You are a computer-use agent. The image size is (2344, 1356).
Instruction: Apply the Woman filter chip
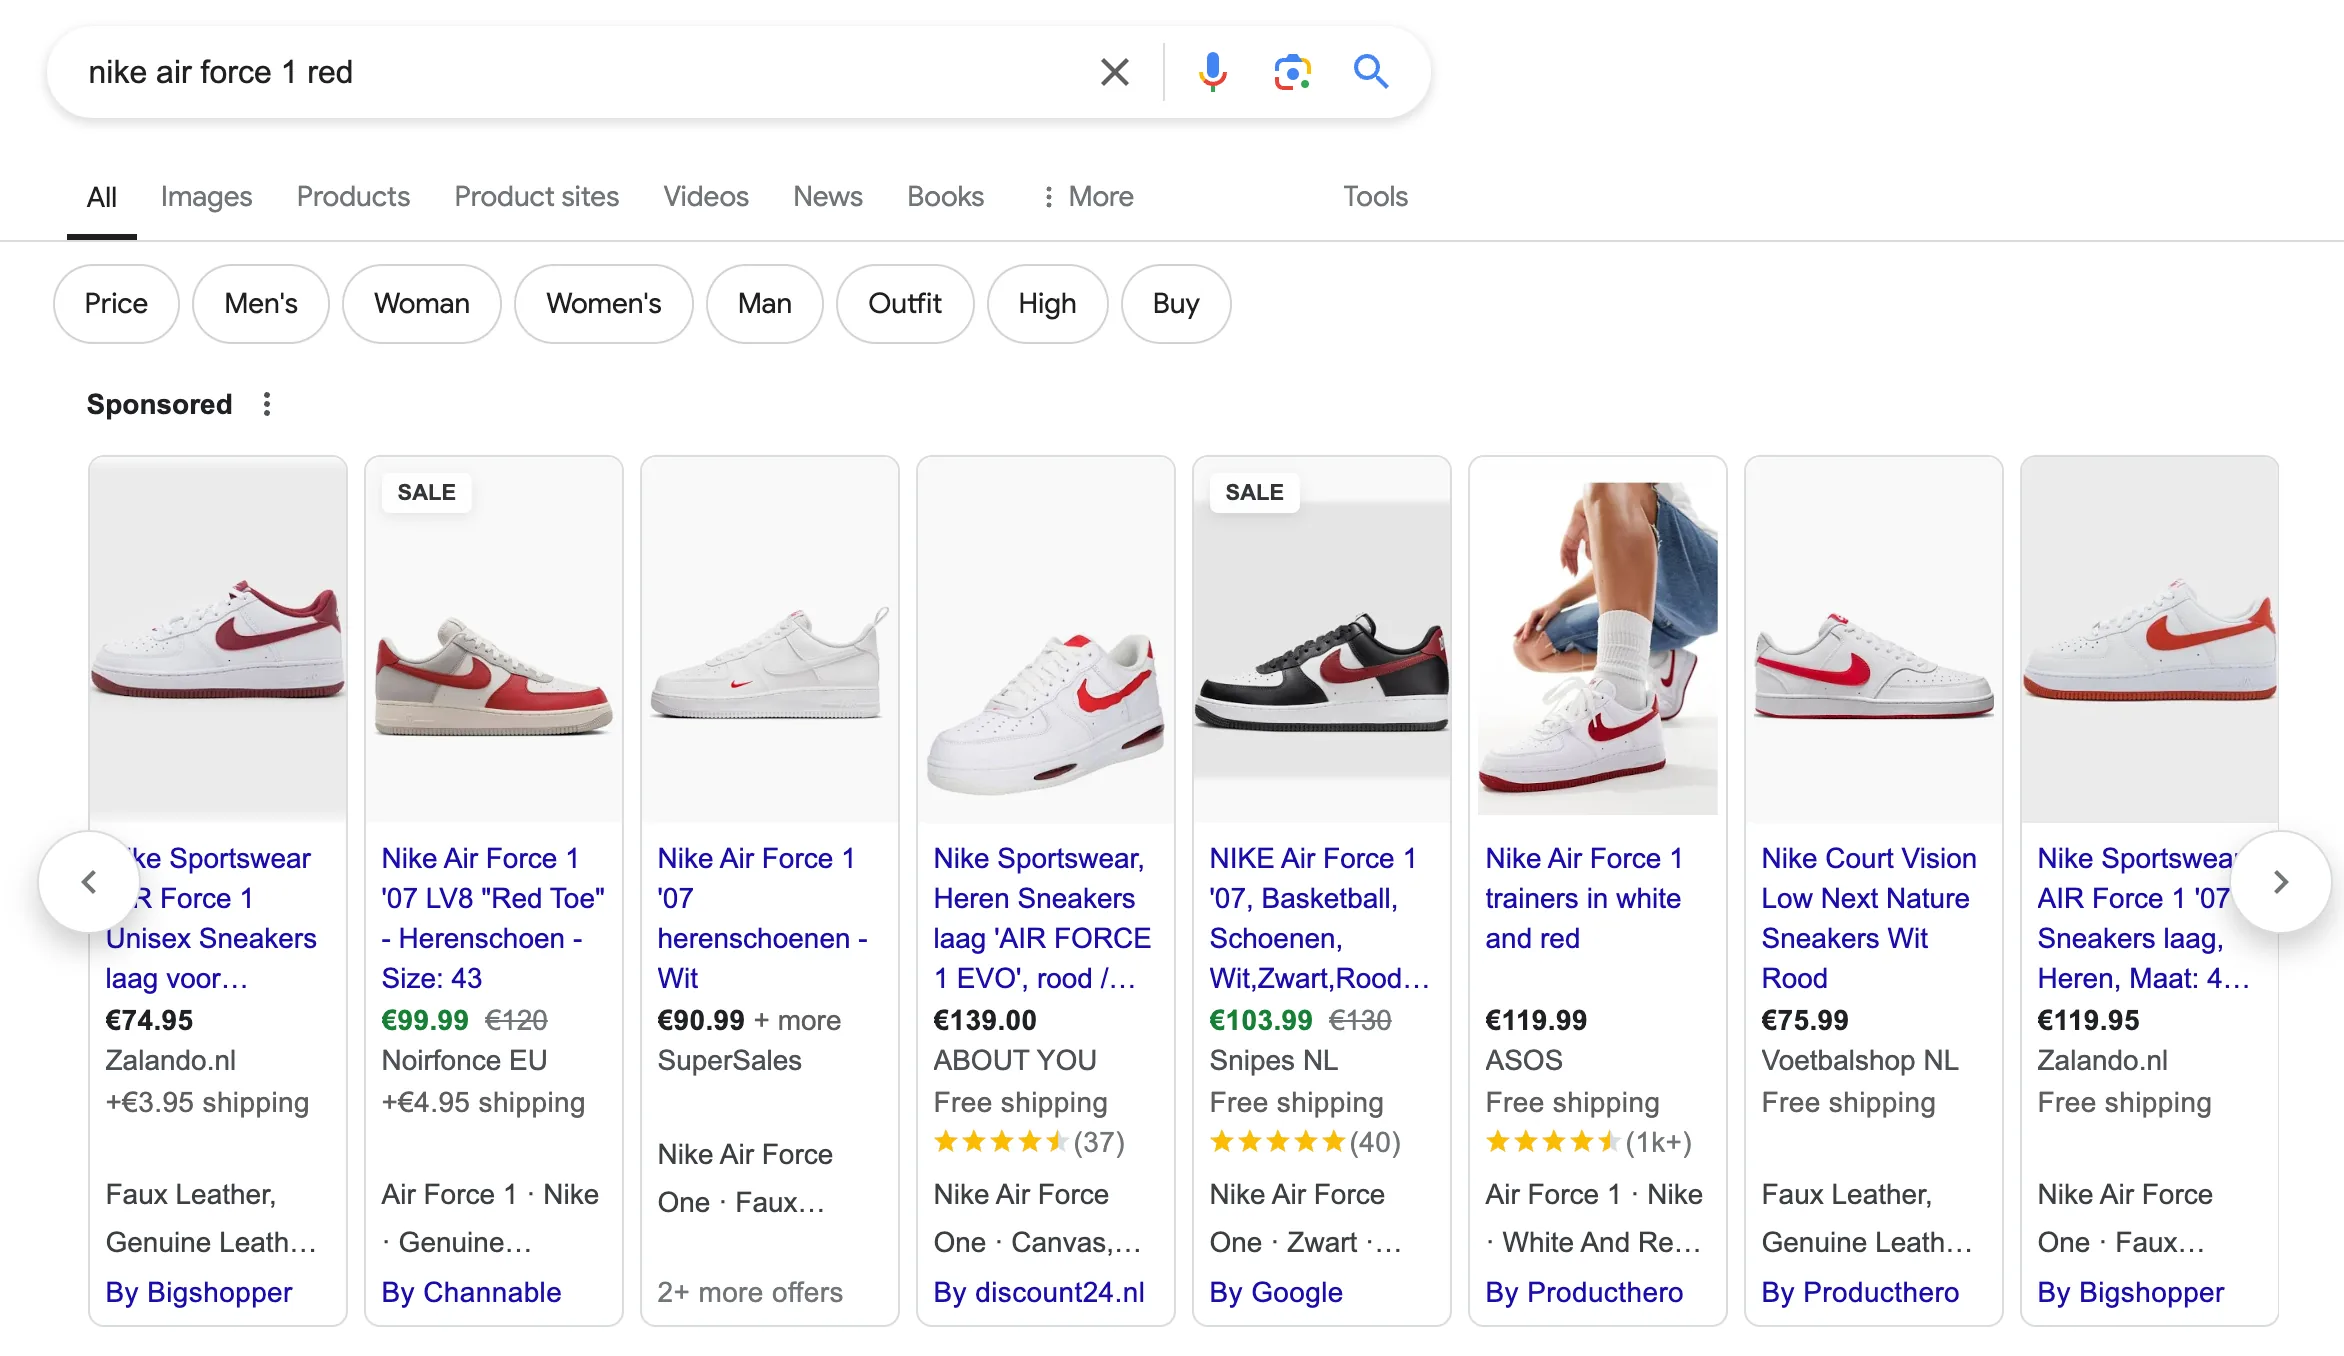coord(422,304)
